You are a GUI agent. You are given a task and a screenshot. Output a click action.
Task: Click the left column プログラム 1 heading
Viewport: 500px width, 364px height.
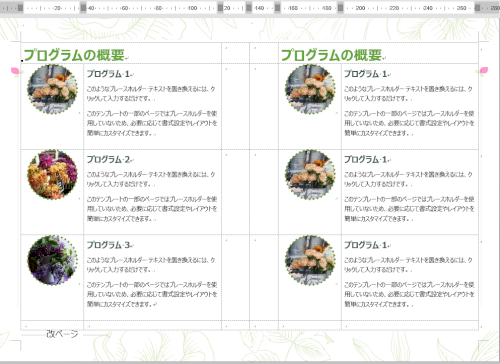[108, 74]
